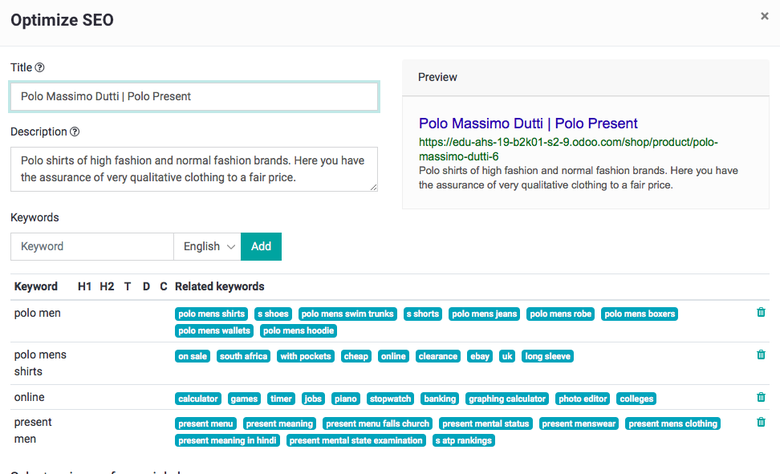Click the 'uk' tag
The width and height of the screenshot is (780, 474).
click(x=507, y=356)
